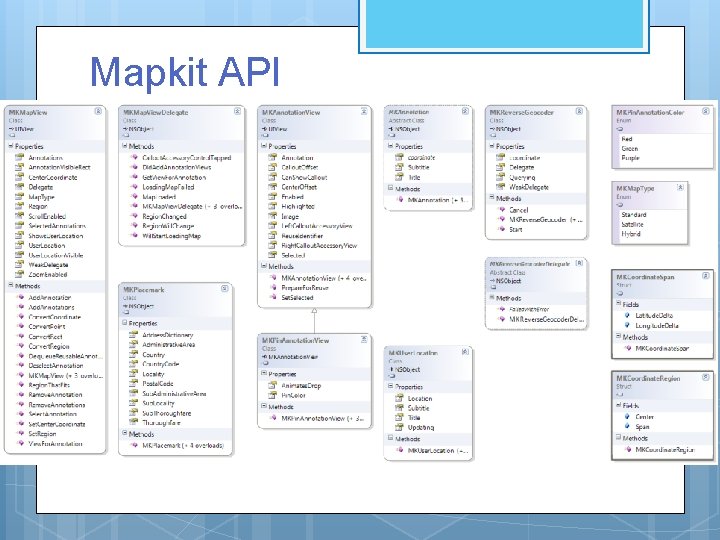Viewport: 720px width, 540px height.
Task: Click the method icon beside LoadingMapFailed
Action: (134, 187)
